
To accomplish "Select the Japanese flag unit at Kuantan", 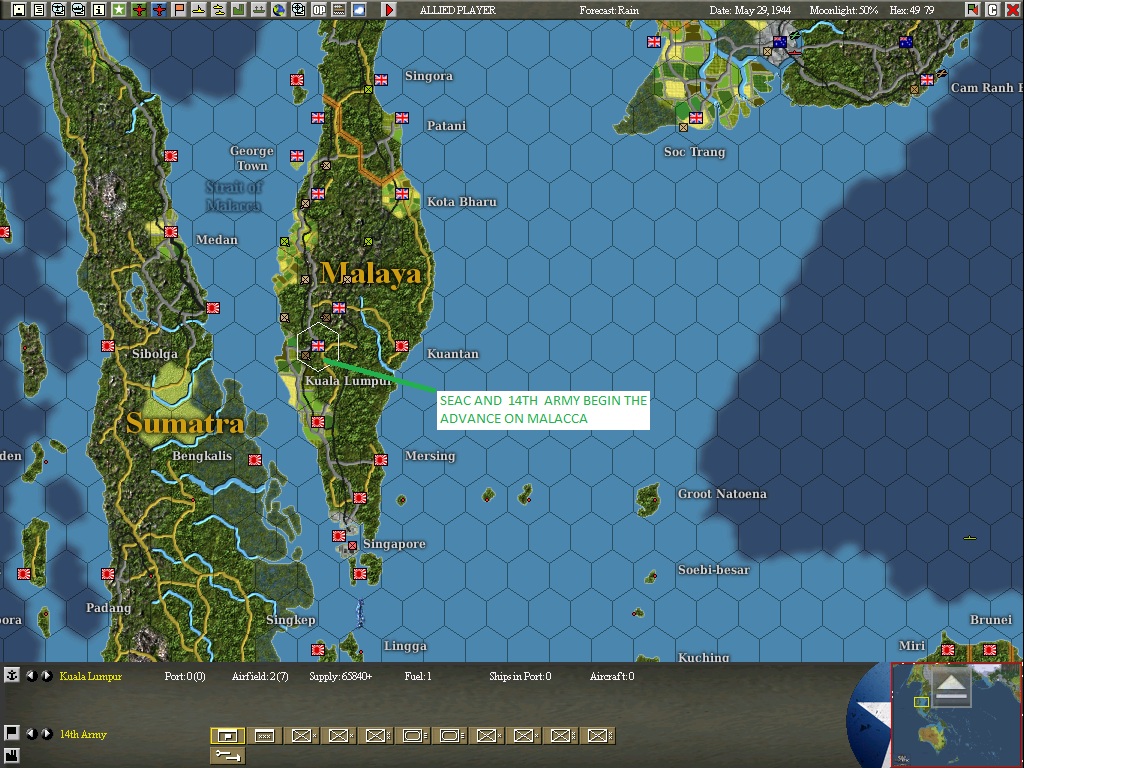I will point(402,346).
